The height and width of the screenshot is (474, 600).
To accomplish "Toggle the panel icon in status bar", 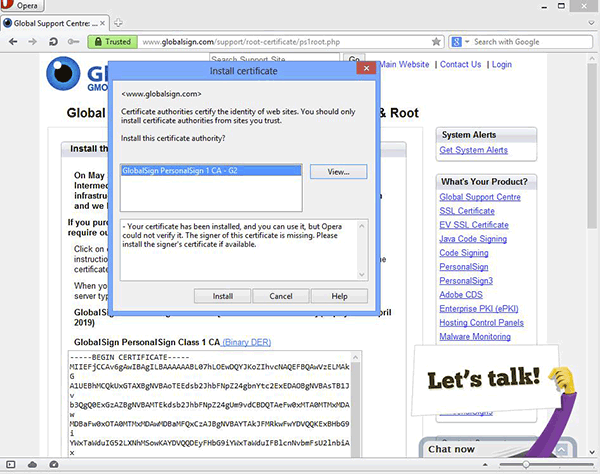I will [11, 464].
